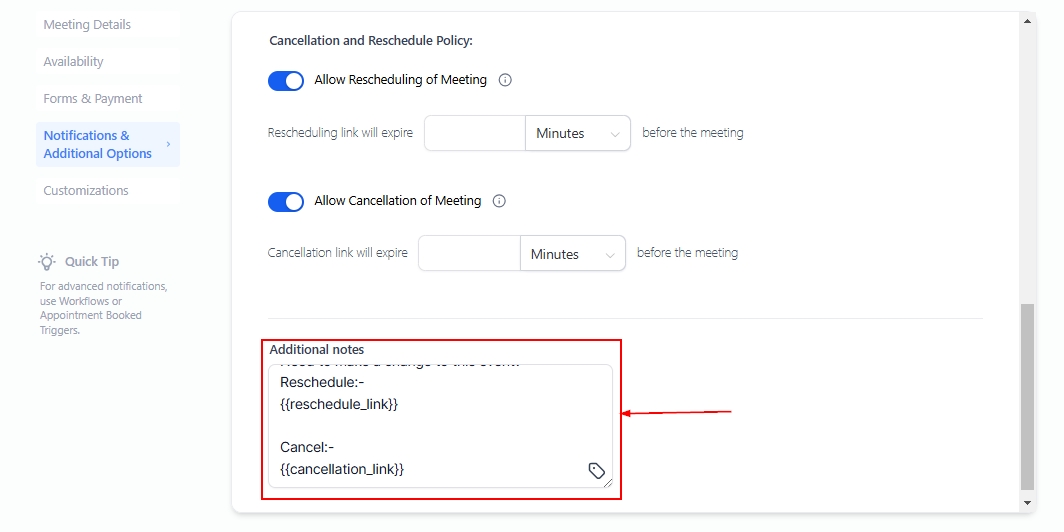Click the tag icon in Additional notes
Screen dimensions: 1064x532
(596, 471)
